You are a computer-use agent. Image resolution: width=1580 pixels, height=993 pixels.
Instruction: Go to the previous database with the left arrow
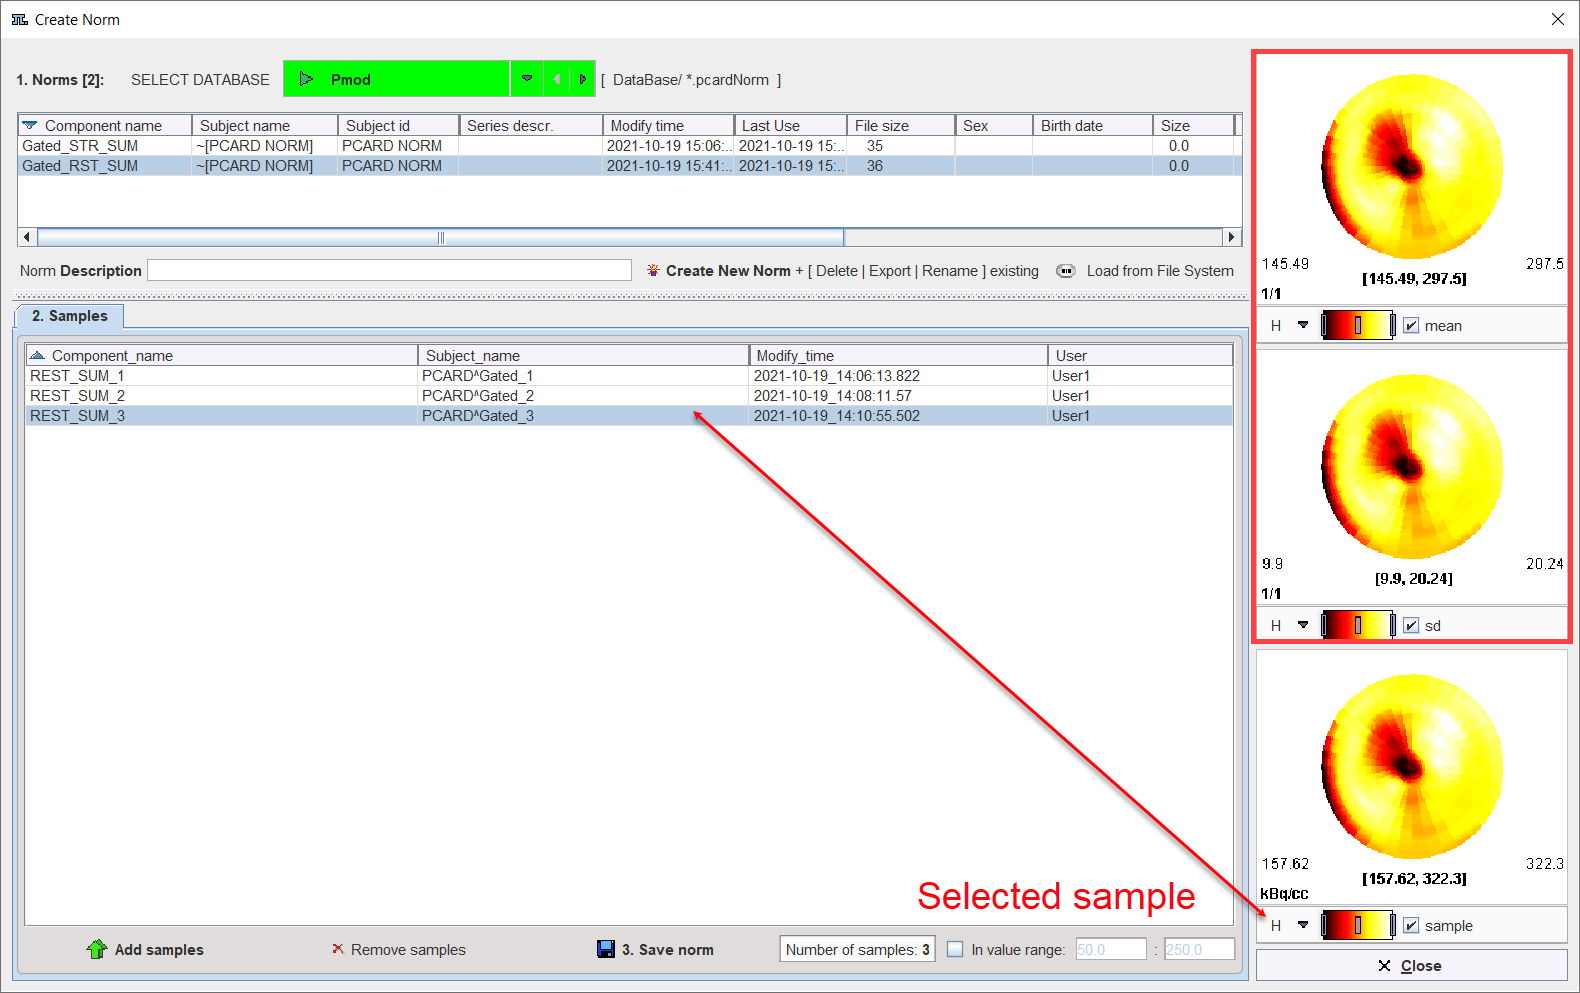pos(556,79)
